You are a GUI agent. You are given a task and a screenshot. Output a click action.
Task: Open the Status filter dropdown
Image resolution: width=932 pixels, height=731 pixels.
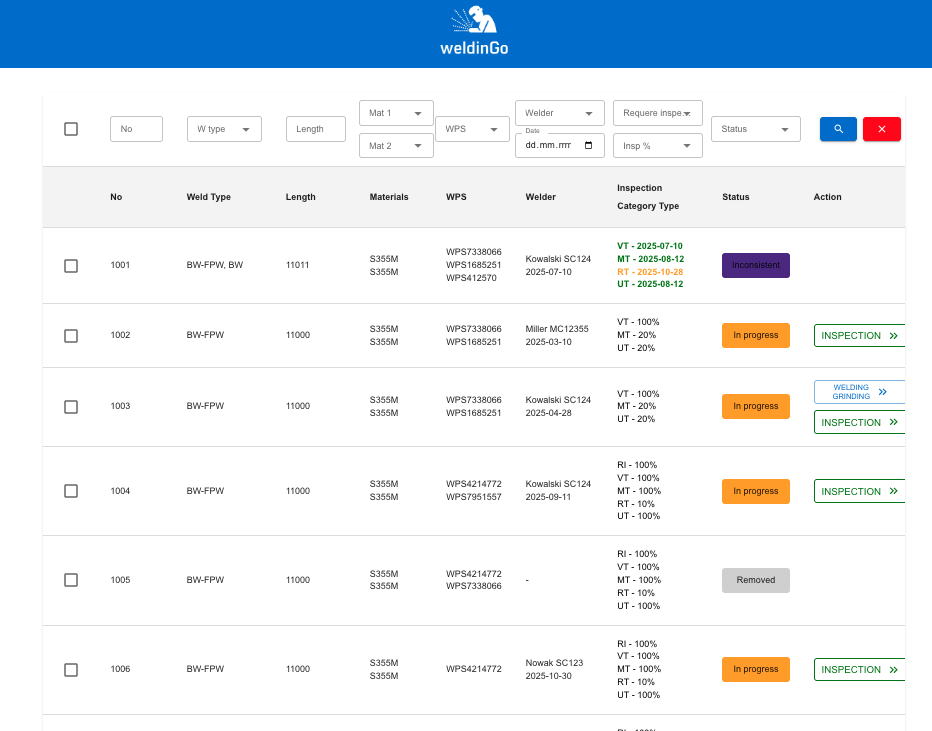[x=755, y=129]
